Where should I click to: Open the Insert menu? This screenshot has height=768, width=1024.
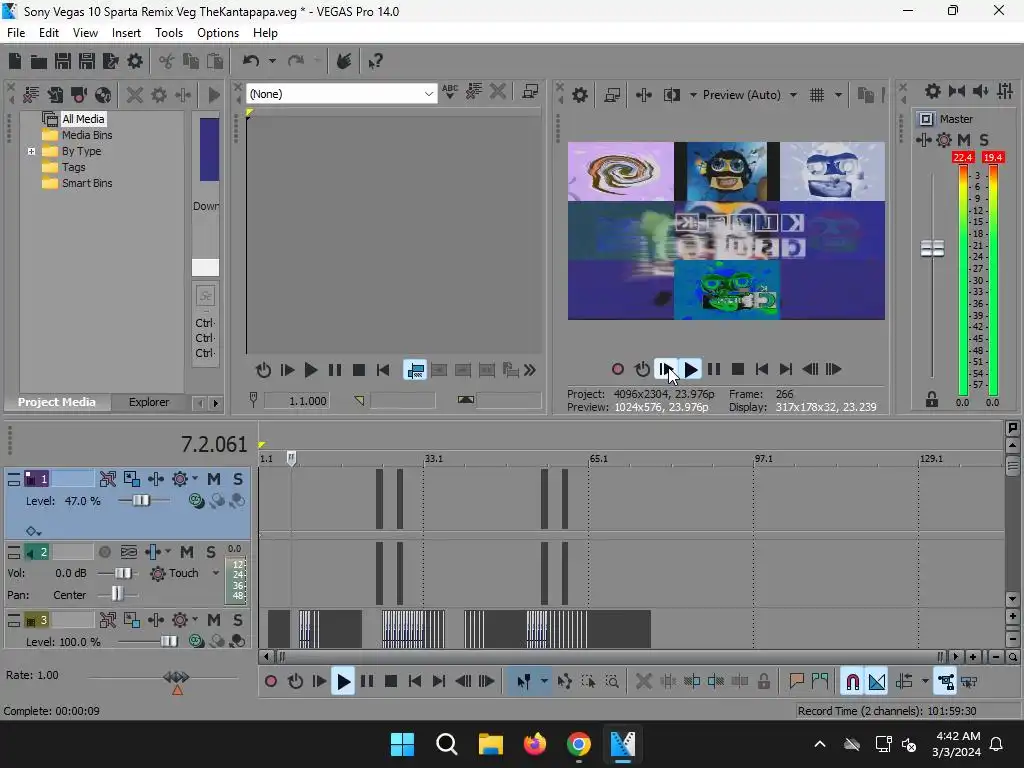[126, 33]
